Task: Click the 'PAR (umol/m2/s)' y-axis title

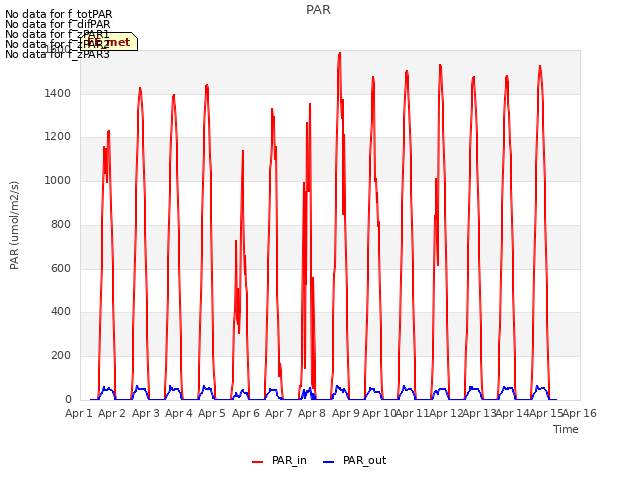Action: 14,225
